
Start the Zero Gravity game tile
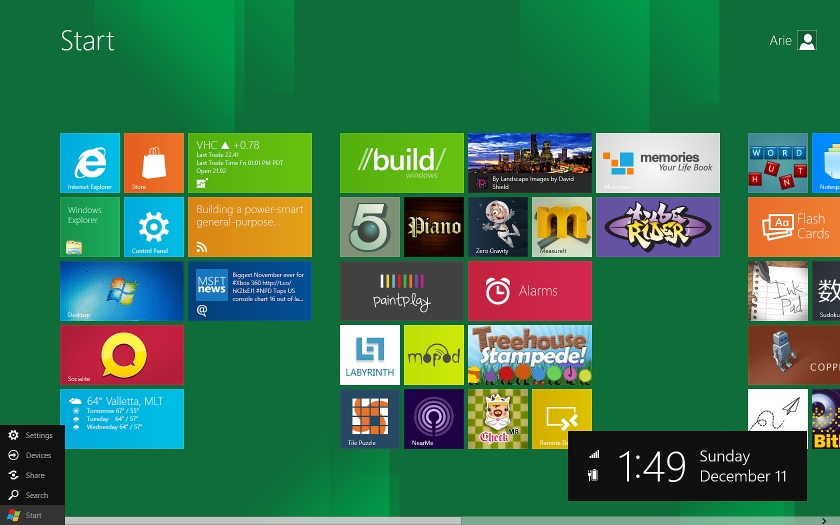pos(498,227)
